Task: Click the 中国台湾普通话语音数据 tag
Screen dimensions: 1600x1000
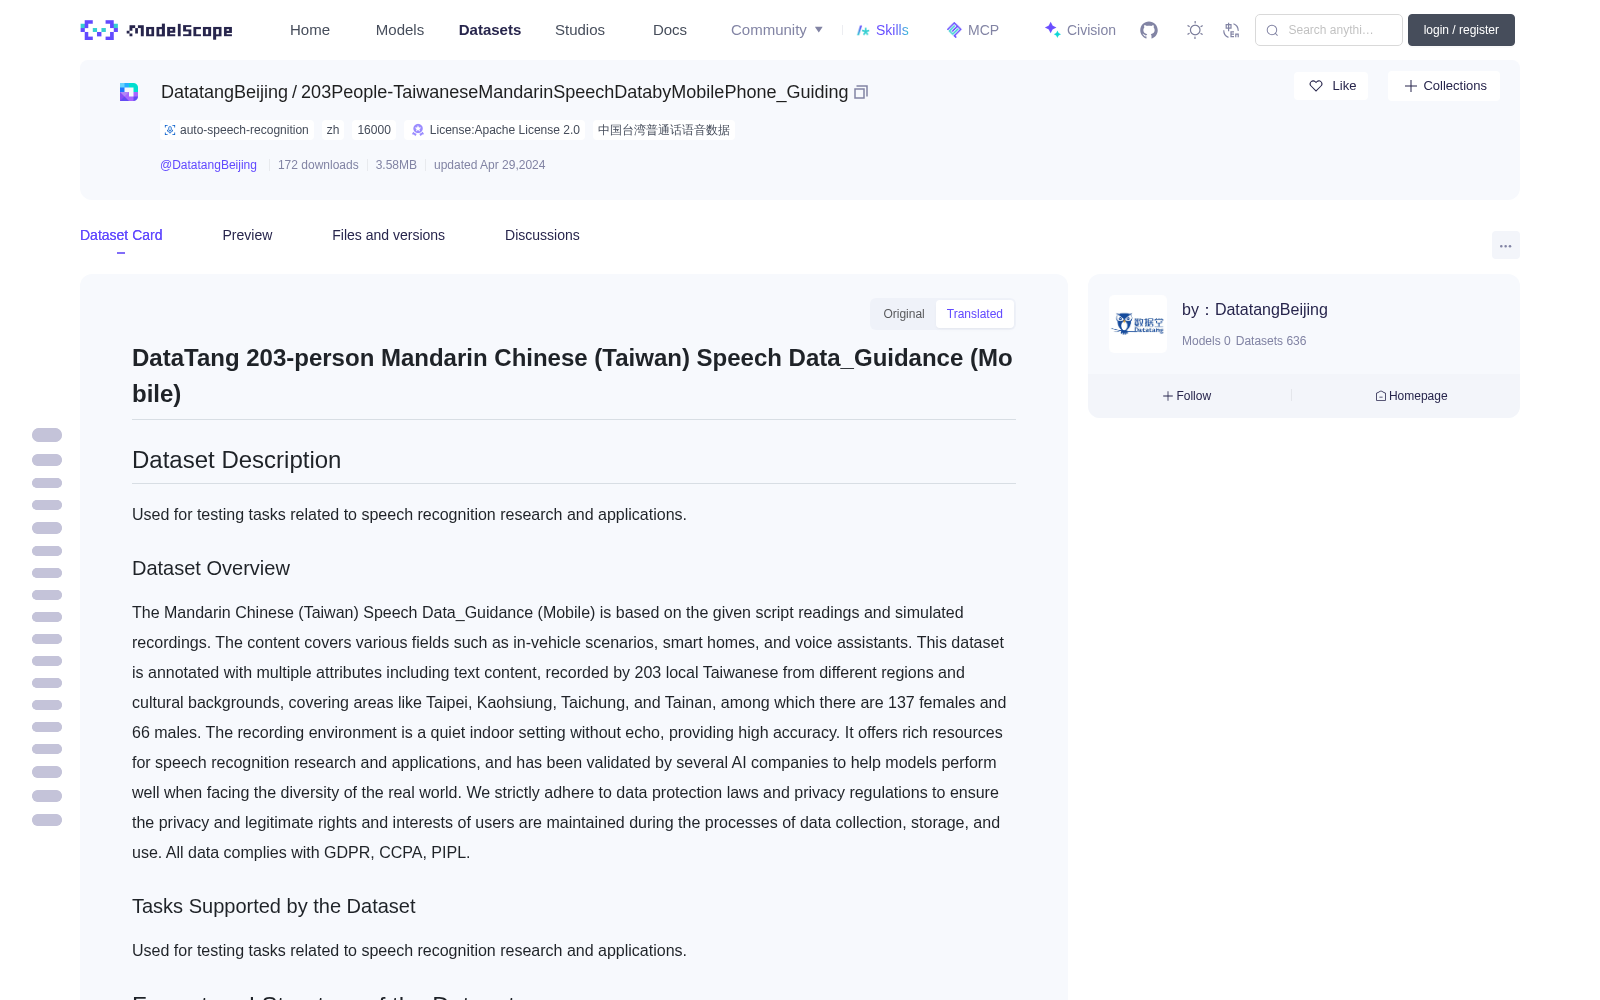Action: coord(664,130)
